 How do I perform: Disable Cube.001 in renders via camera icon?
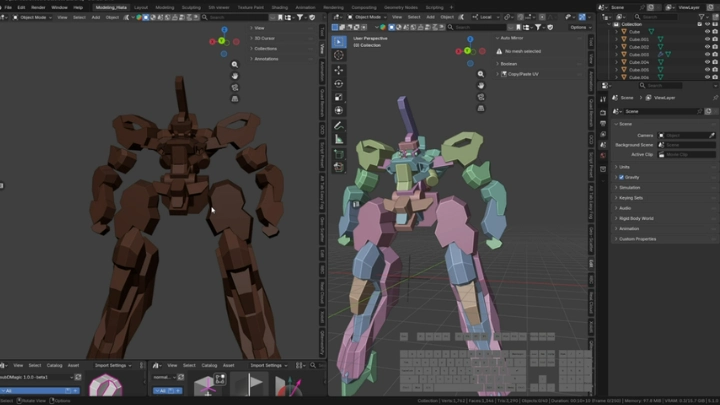point(715,39)
